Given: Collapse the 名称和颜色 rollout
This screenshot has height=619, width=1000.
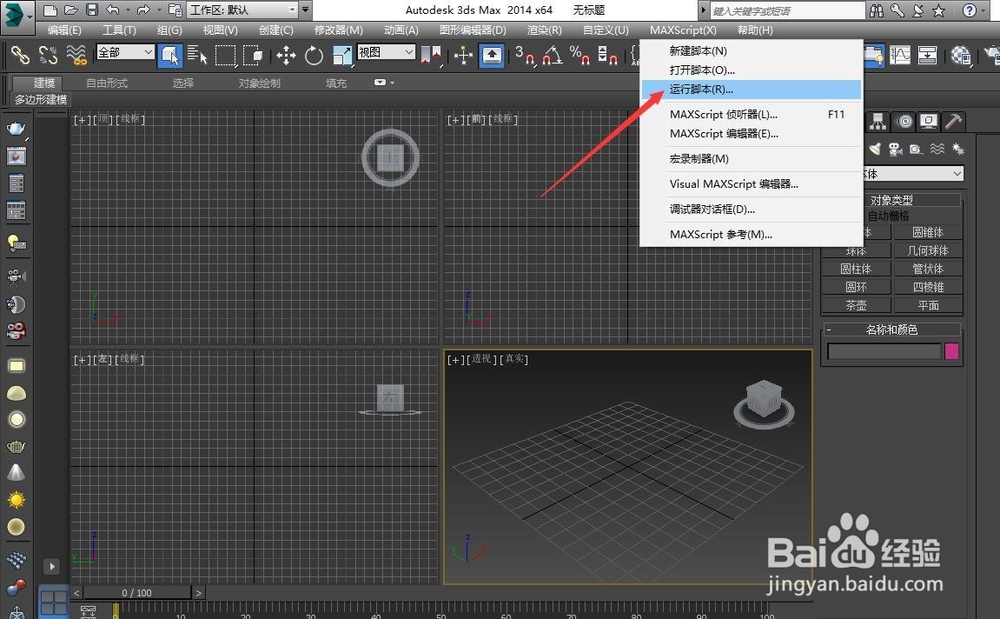Looking at the screenshot, I should tap(892, 330).
